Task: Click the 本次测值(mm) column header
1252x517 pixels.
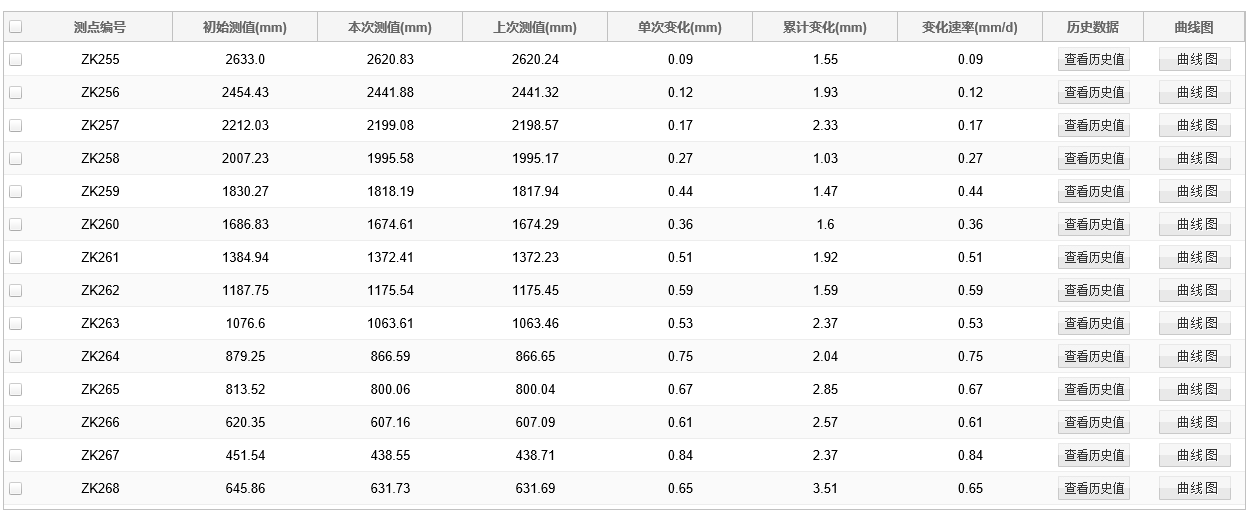Action: (x=390, y=27)
